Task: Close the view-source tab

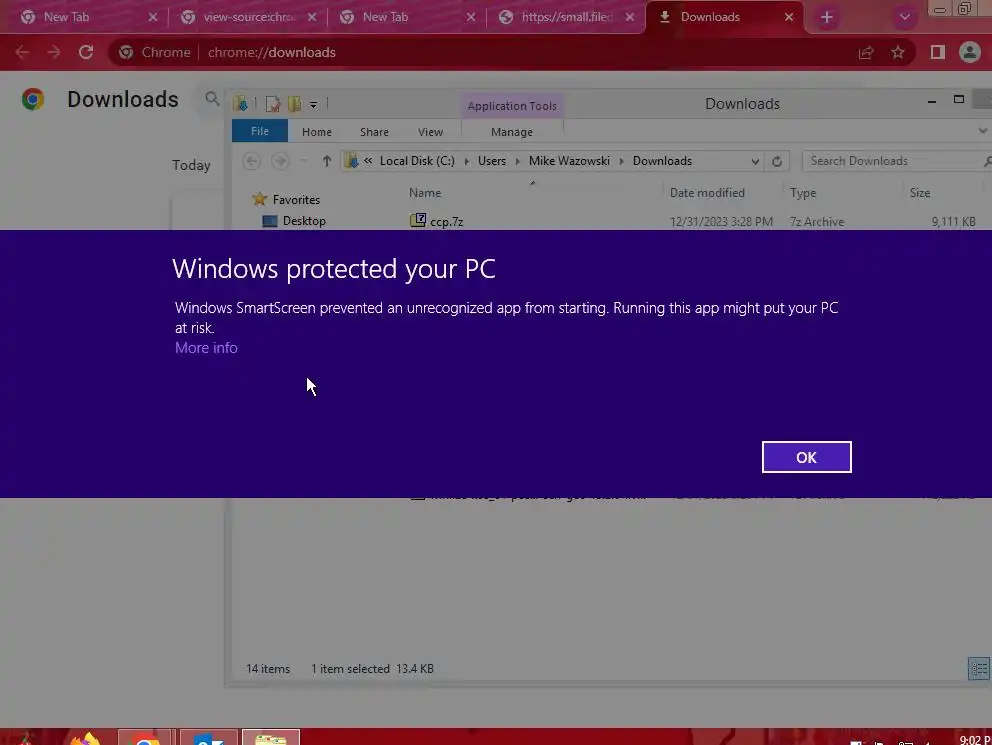Action: click(x=312, y=17)
